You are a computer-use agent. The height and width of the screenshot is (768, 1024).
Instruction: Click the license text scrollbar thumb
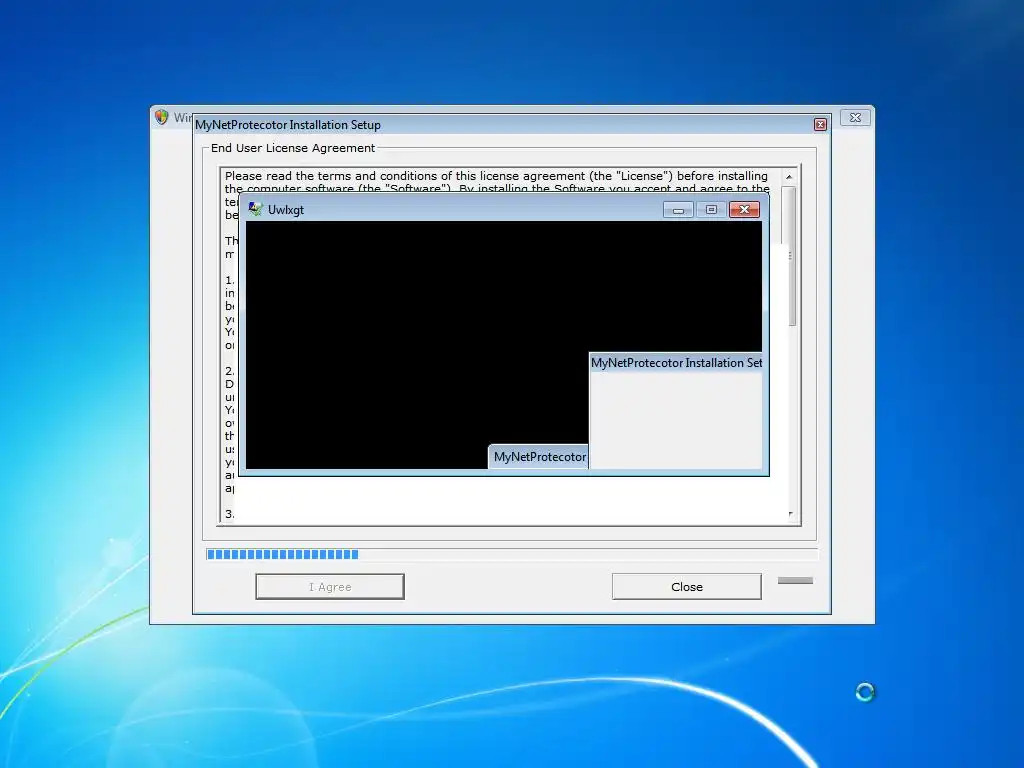(x=789, y=256)
